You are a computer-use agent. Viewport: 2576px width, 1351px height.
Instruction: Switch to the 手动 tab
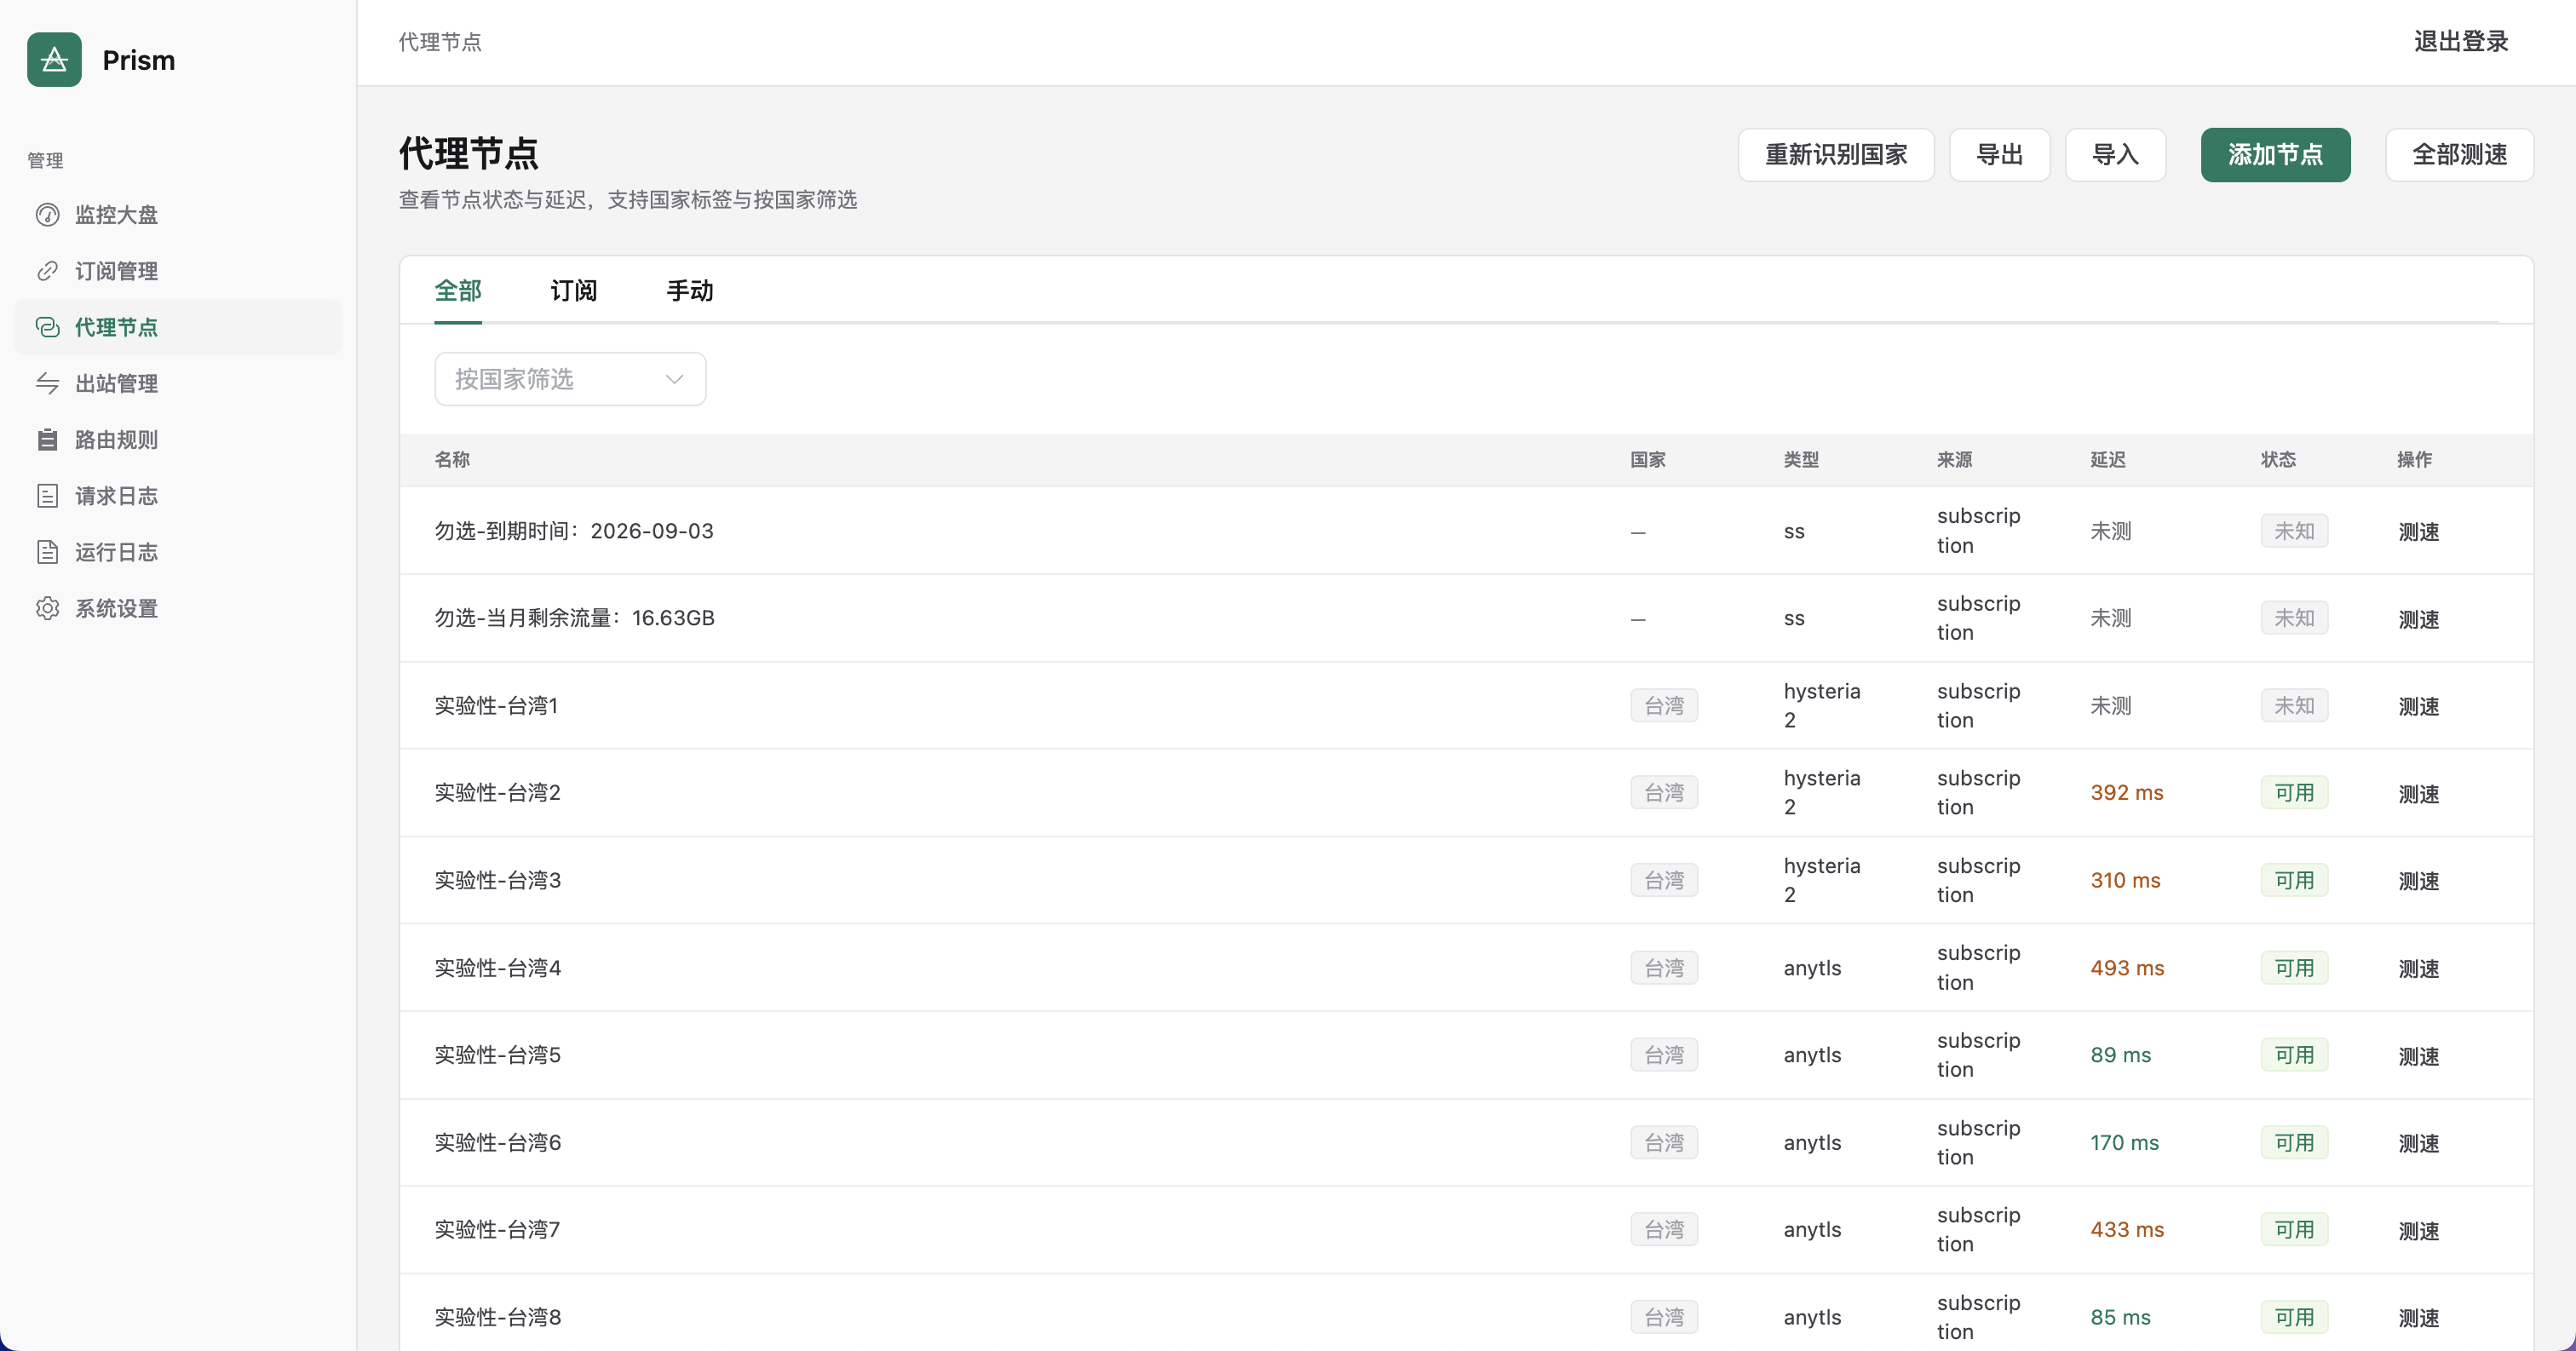point(690,291)
